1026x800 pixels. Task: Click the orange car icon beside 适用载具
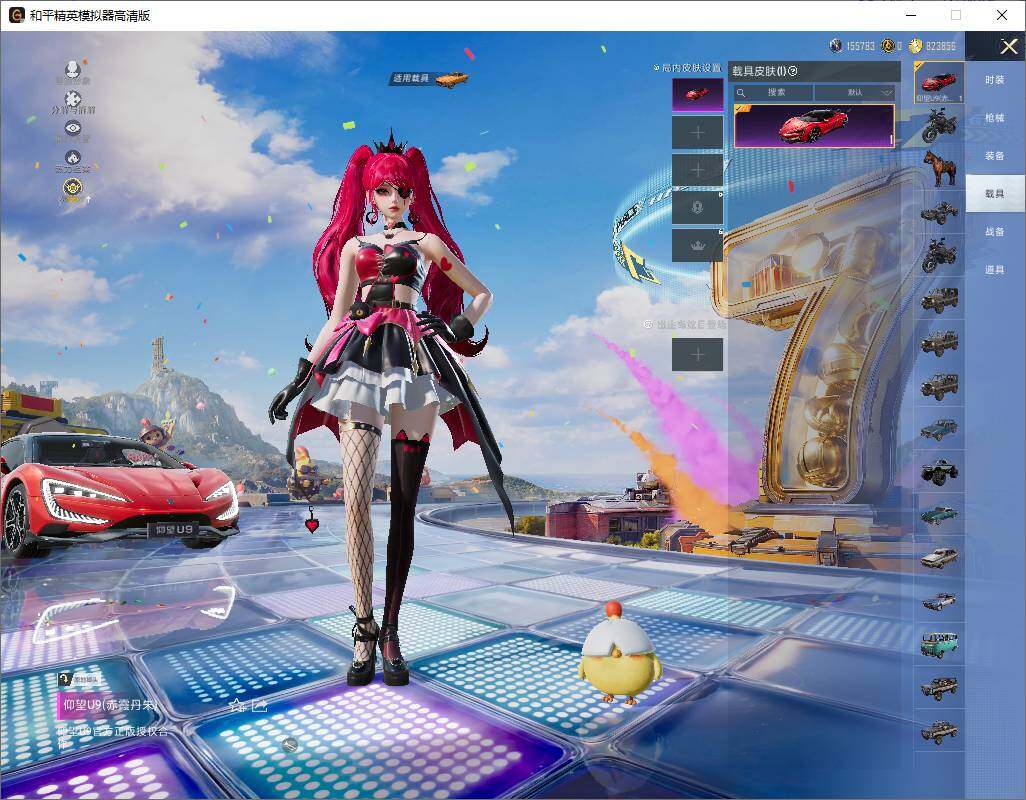tap(451, 79)
